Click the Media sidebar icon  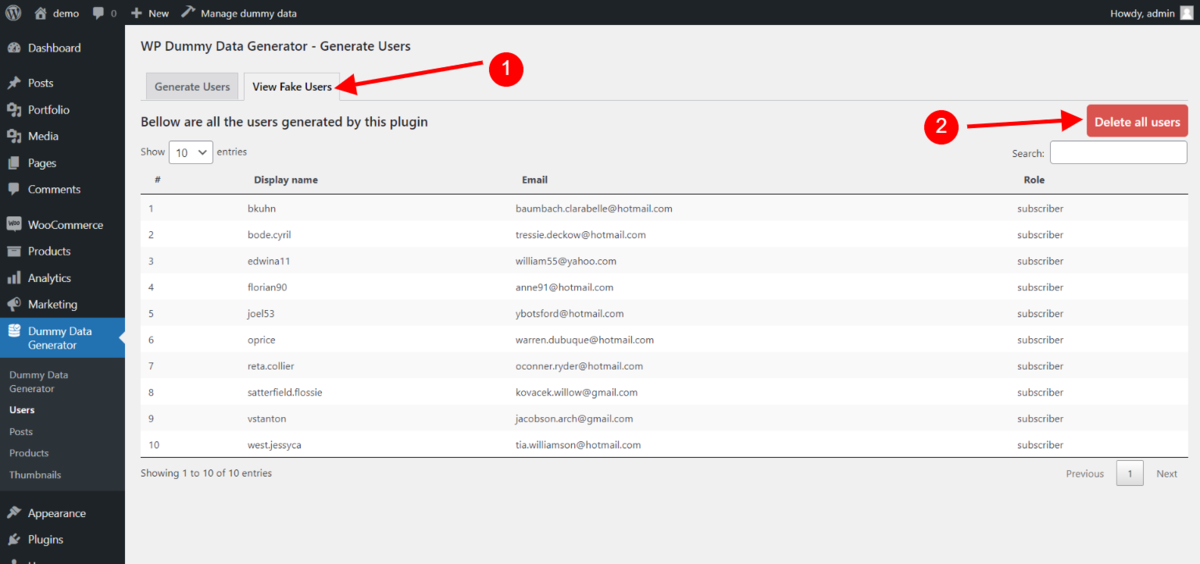pos(14,136)
